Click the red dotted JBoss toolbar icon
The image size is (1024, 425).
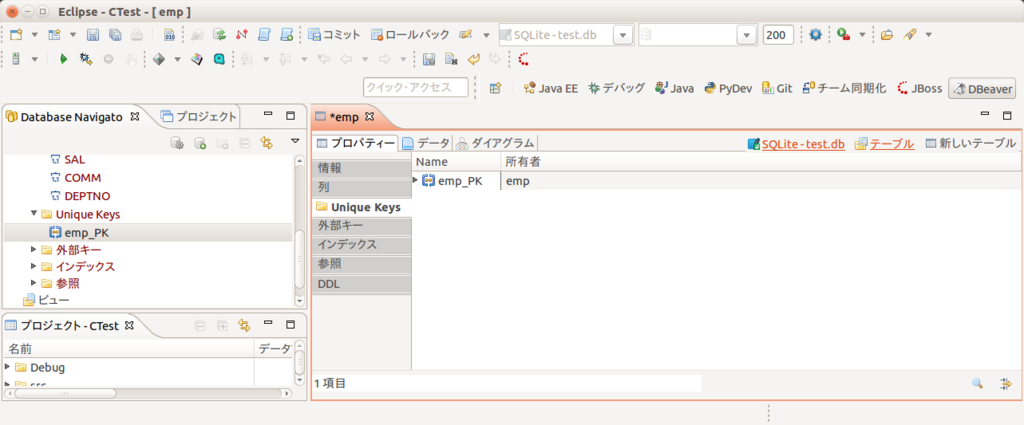(x=523, y=59)
